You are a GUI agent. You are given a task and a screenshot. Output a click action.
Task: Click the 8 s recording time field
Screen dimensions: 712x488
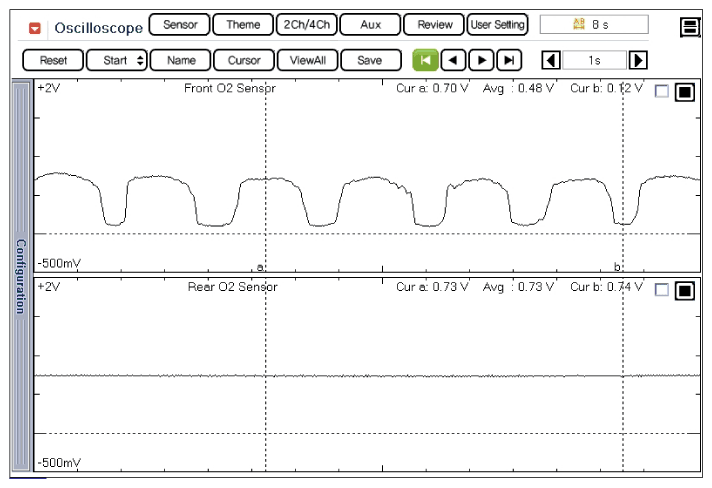(593, 25)
